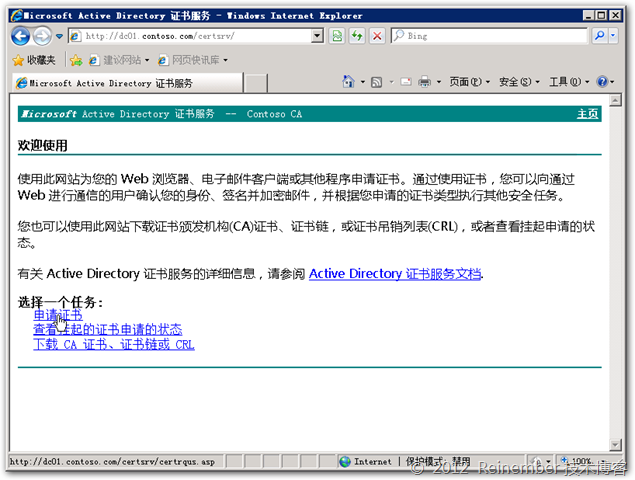Click the status bar URL text
Image resolution: width=635 pixels, height=480 pixels.
[112, 462]
